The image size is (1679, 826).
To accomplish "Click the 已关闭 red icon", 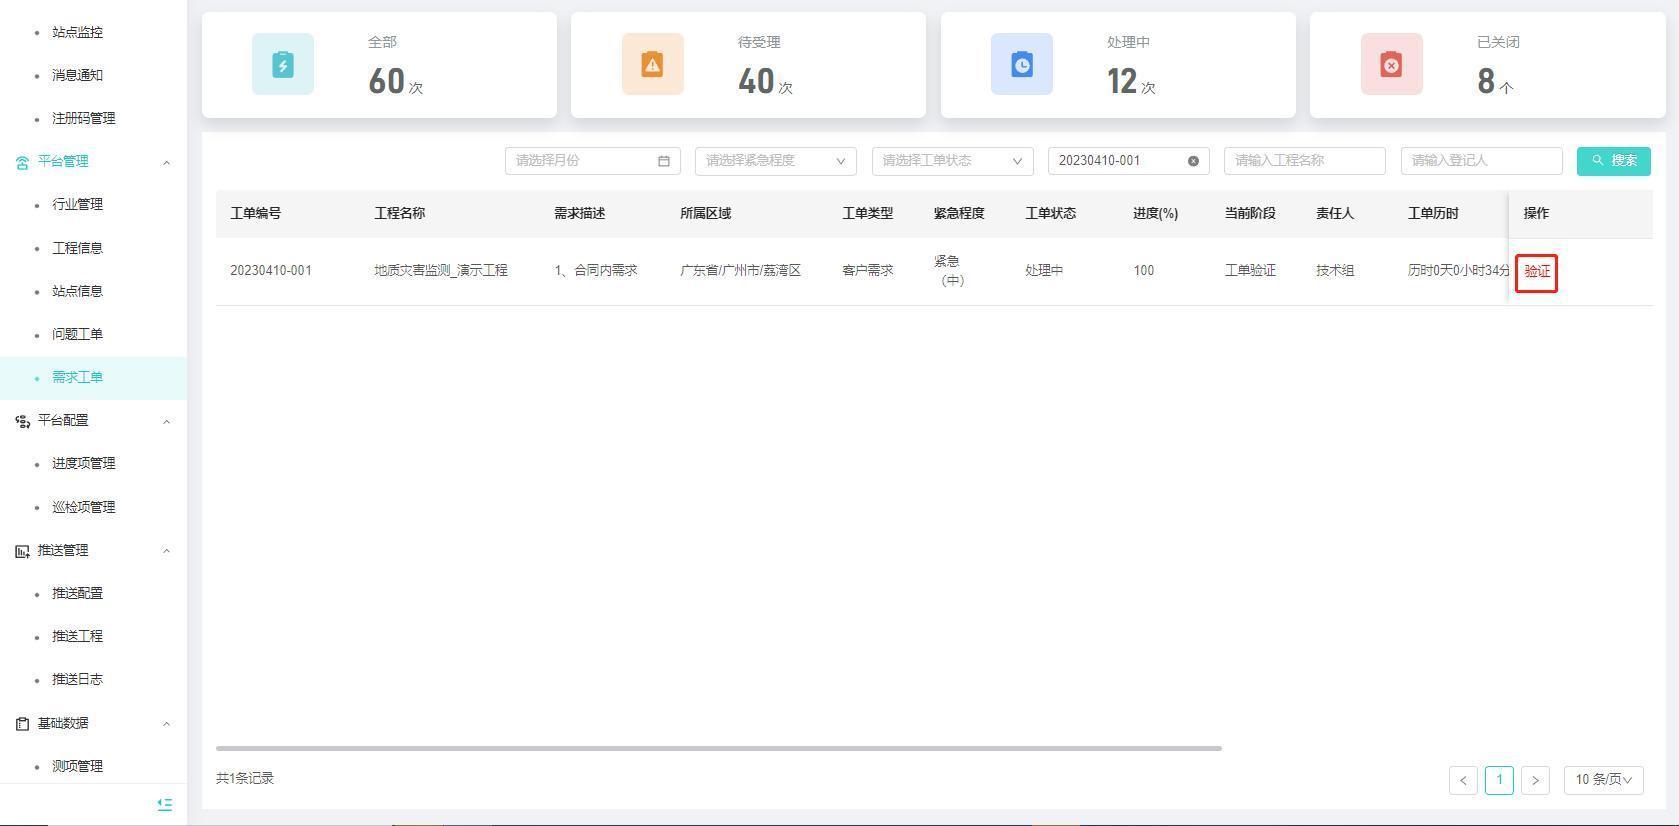I will [1391, 64].
